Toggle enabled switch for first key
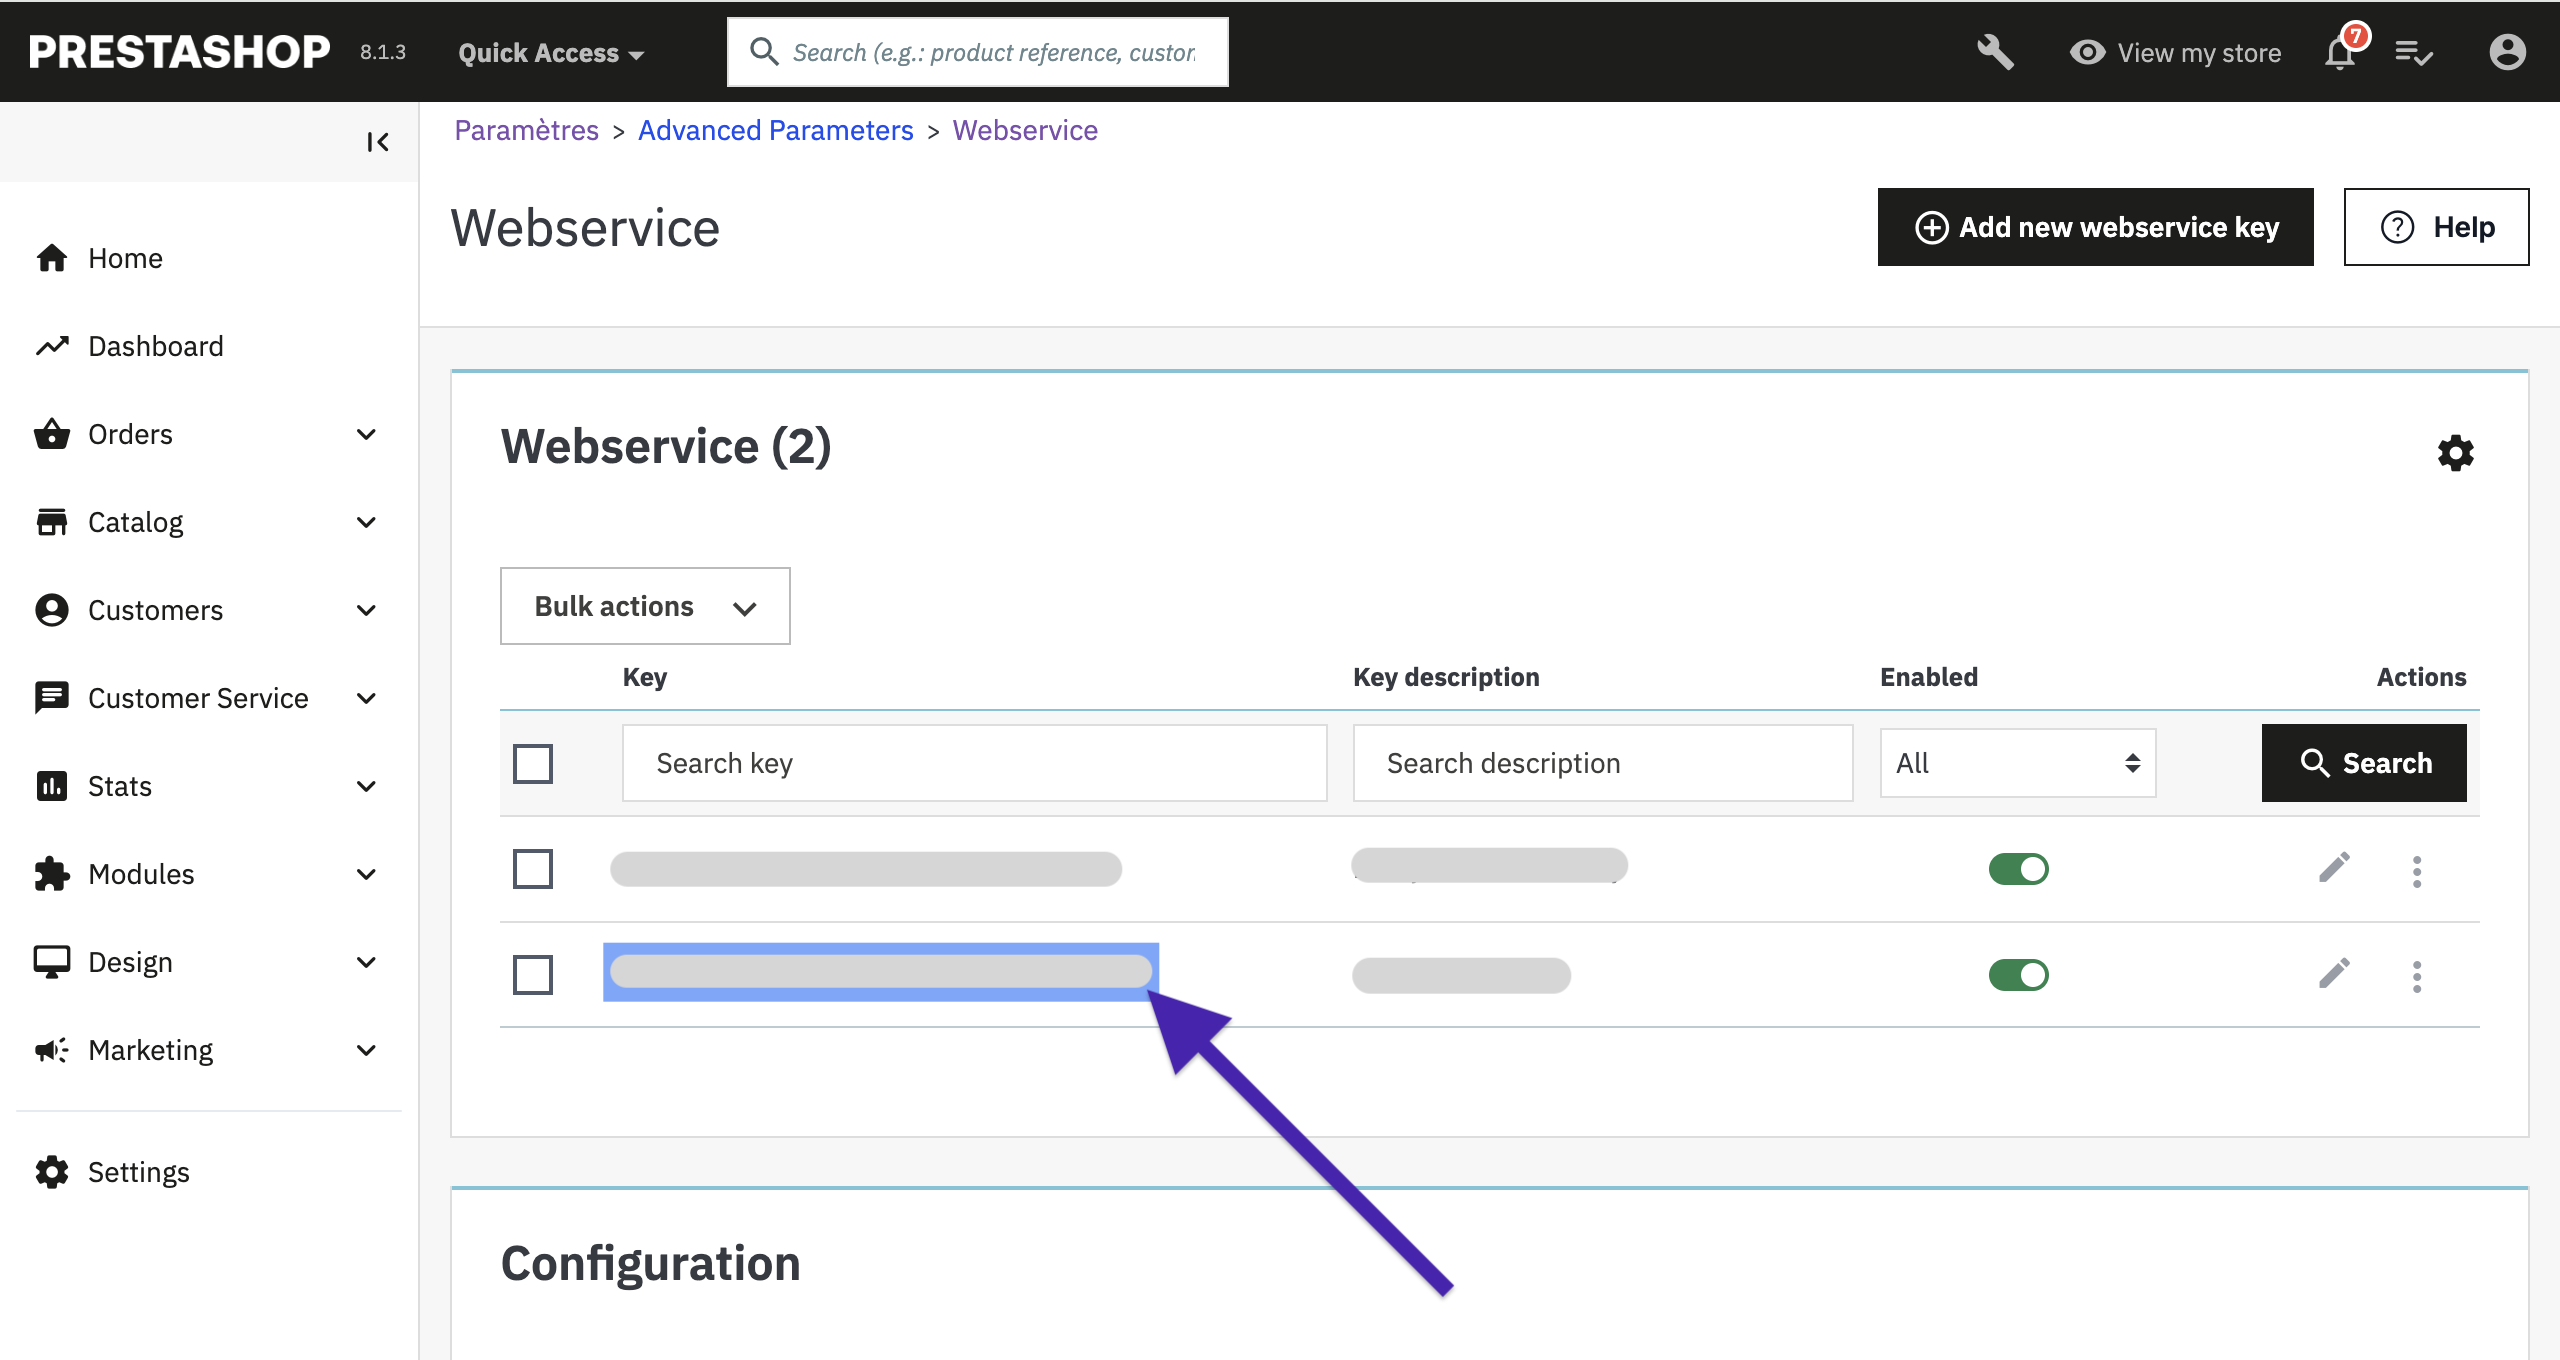Viewport: 2560px width, 1360px height. (x=2018, y=869)
